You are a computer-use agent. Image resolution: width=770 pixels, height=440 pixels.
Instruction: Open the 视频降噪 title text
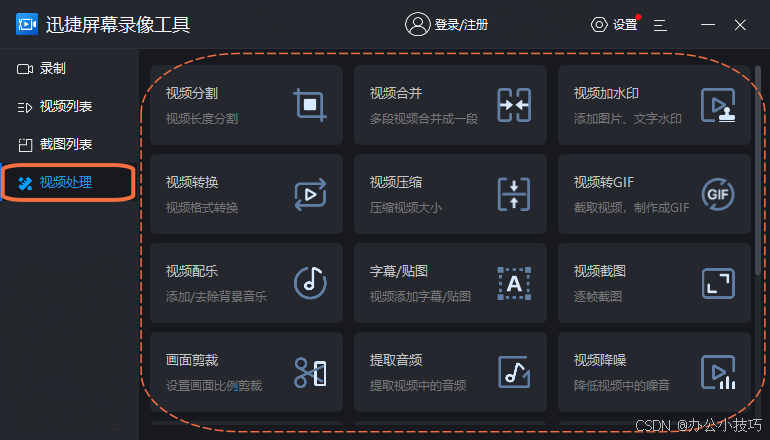click(x=600, y=360)
